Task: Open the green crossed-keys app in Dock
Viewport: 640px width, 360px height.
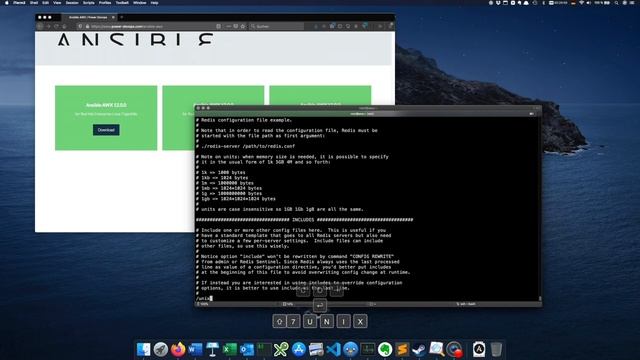Action: click(281, 349)
